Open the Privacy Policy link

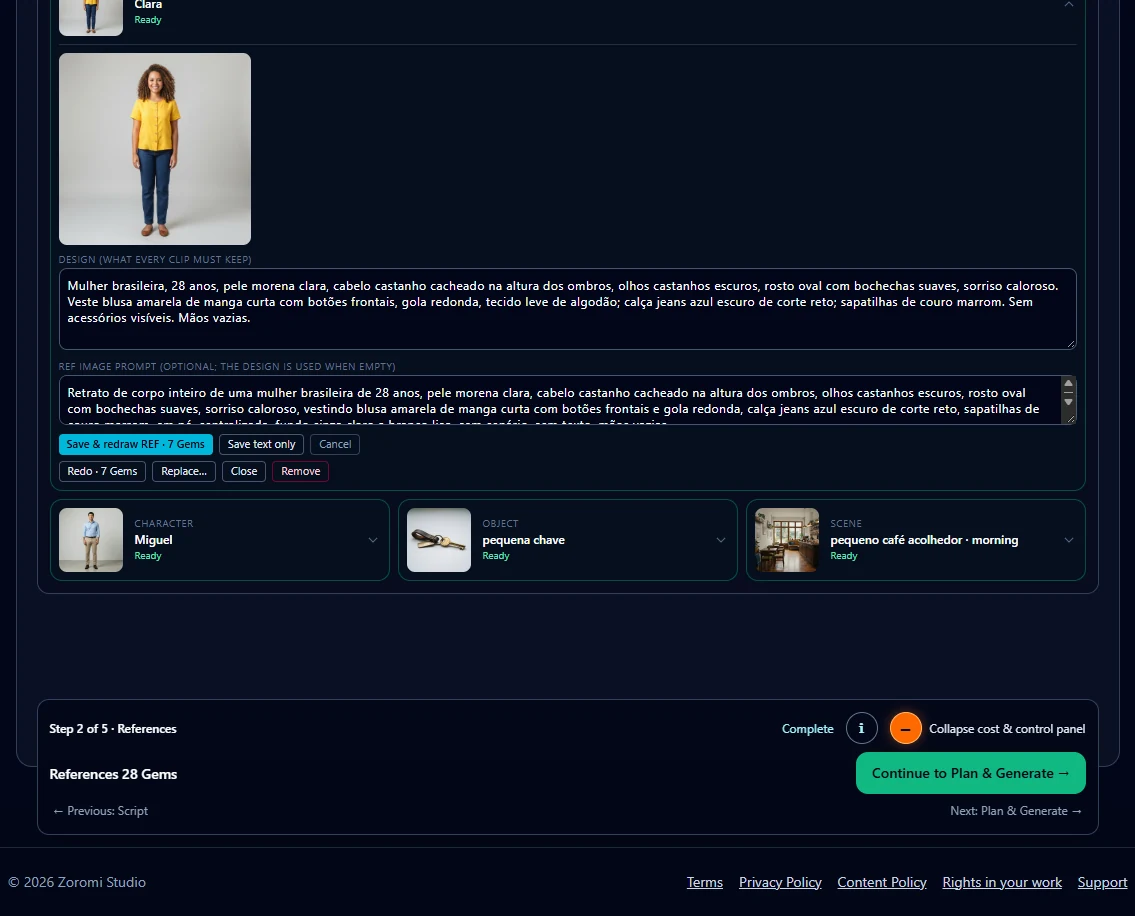coord(780,883)
